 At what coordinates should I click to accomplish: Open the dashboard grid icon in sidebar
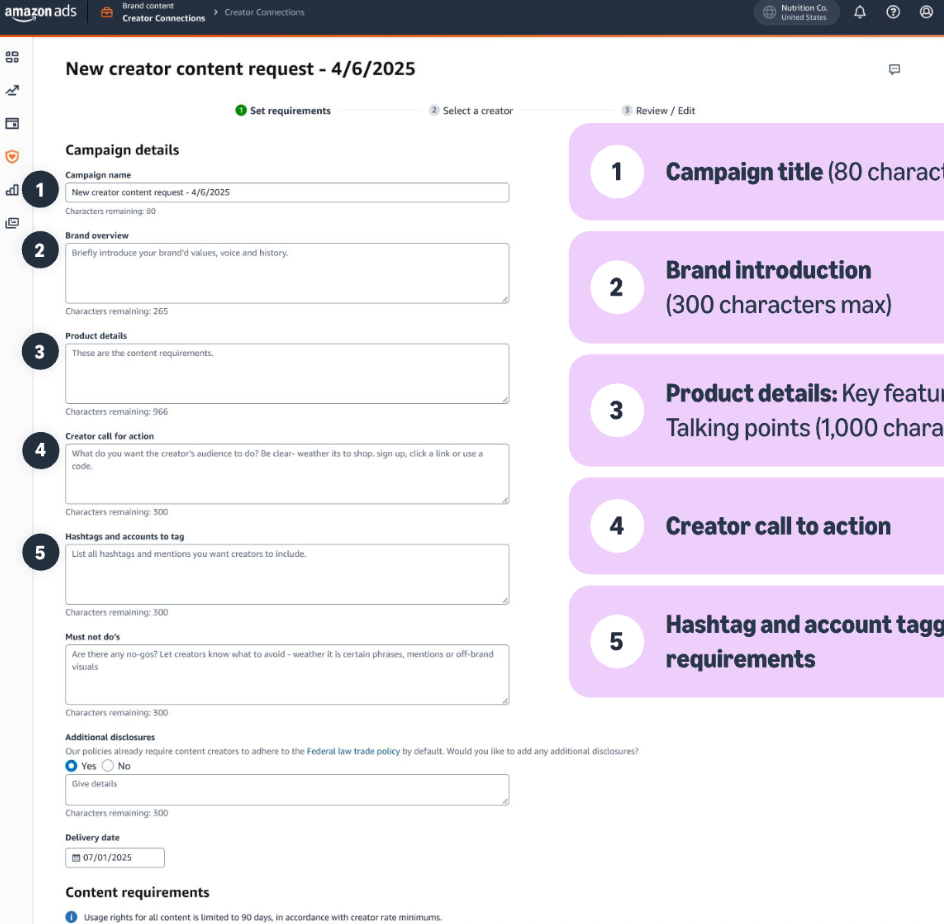(x=12, y=58)
